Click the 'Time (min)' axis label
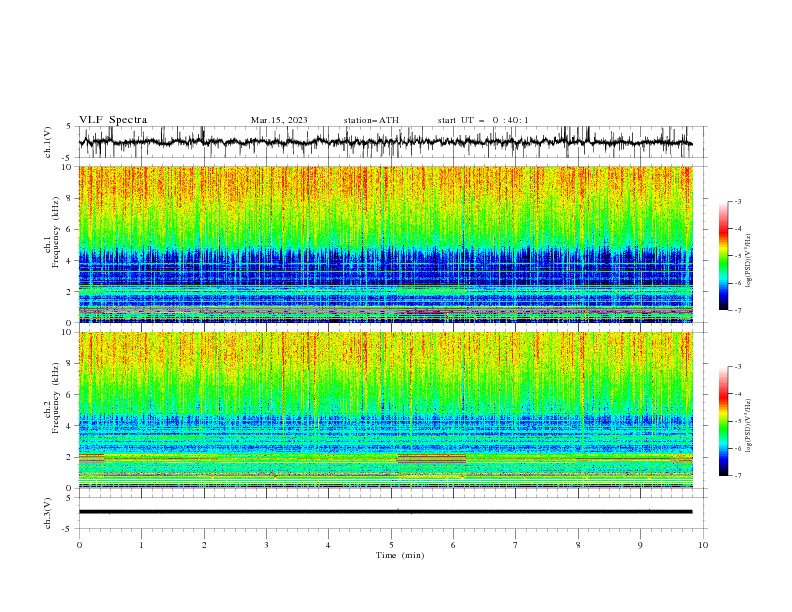 (x=400, y=555)
